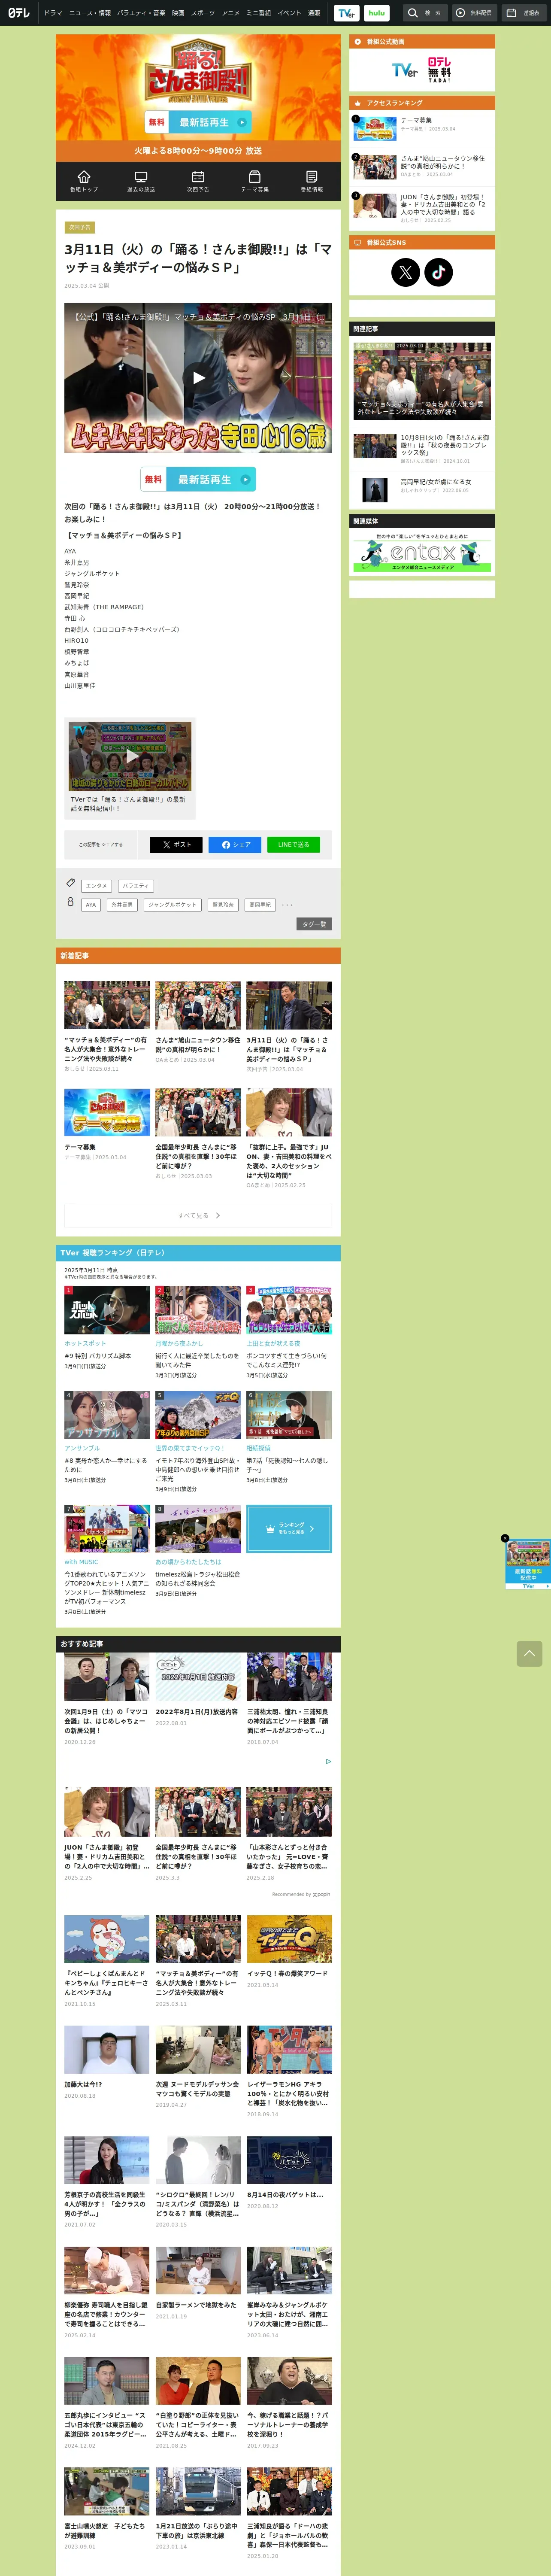Image resolution: width=551 pixels, height=2576 pixels.
Task: Open ホットスポット ranking thumbnail
Action: pyautogui.click(x=107, y=1309)
